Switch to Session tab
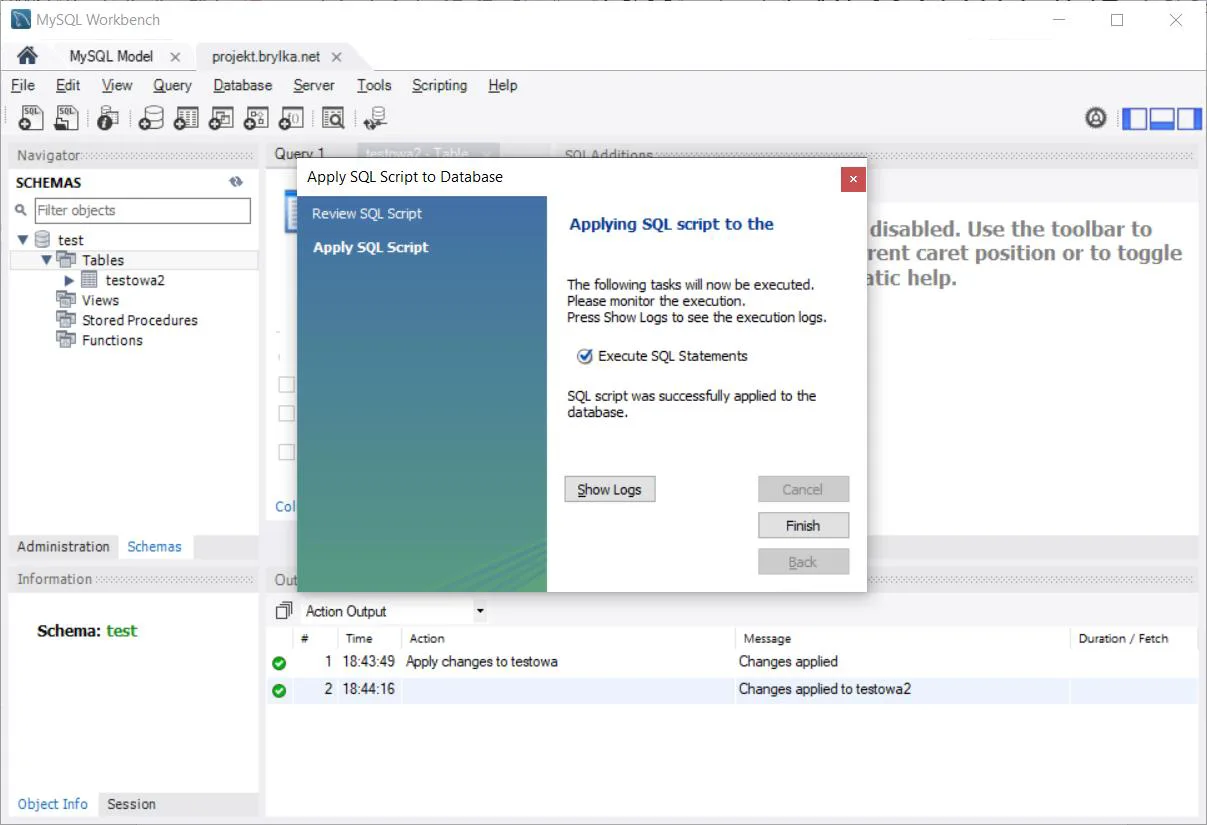The image size is (1207, 825). coord(131,804)
